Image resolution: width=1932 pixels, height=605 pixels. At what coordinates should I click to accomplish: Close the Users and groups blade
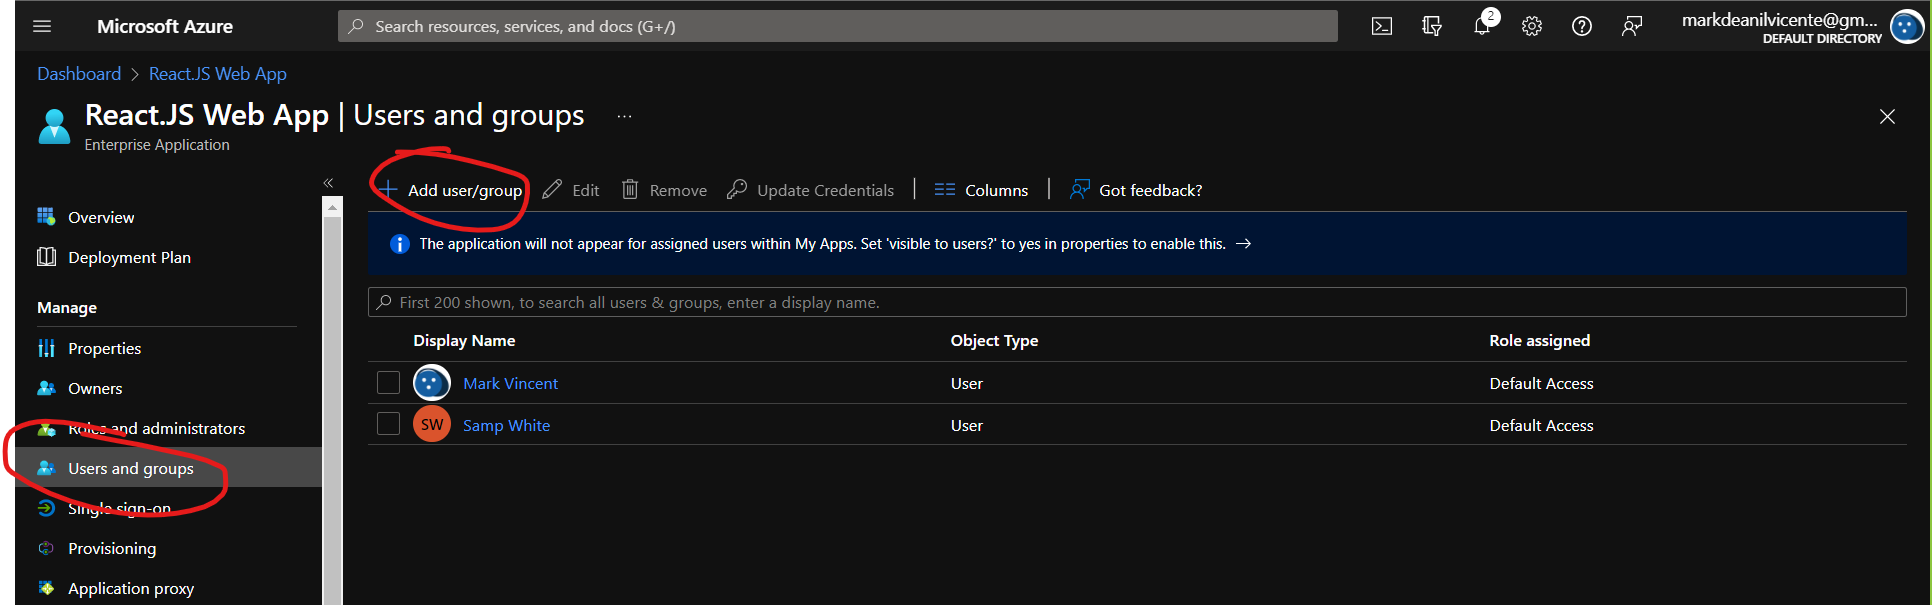pos(1887,117)
